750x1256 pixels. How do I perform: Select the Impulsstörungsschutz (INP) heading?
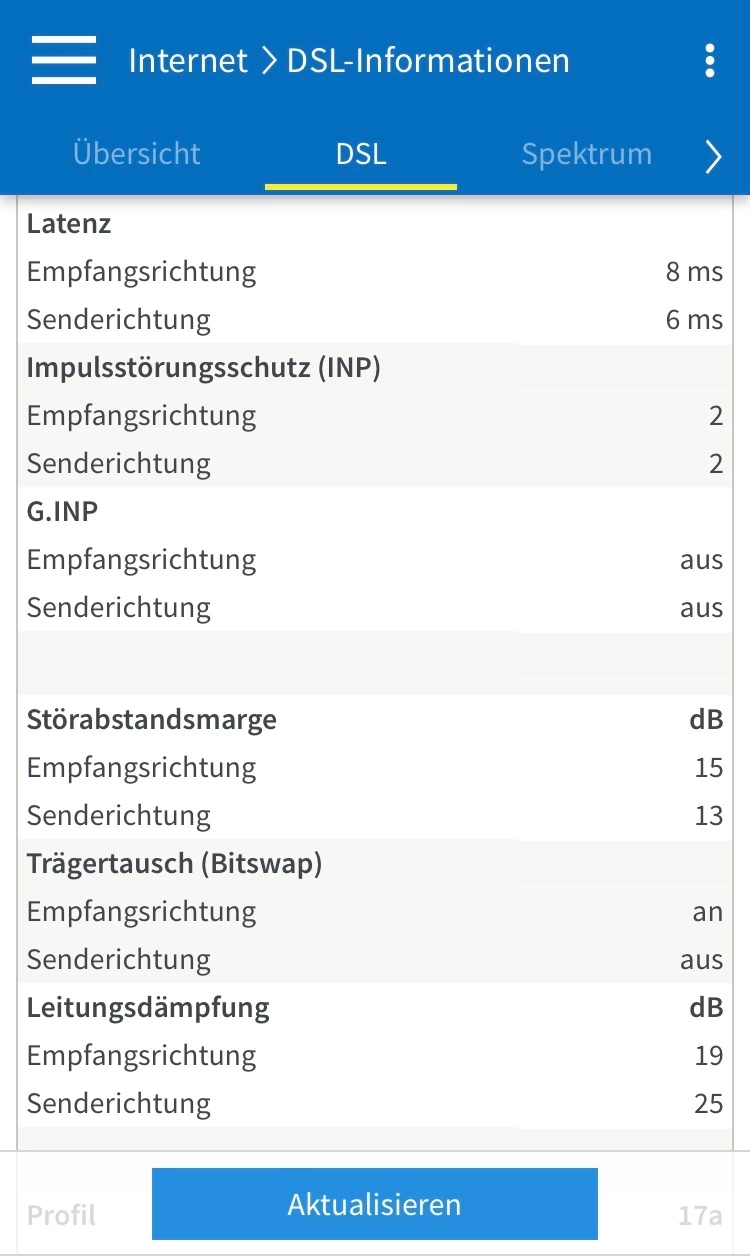(x=204, y=368)
